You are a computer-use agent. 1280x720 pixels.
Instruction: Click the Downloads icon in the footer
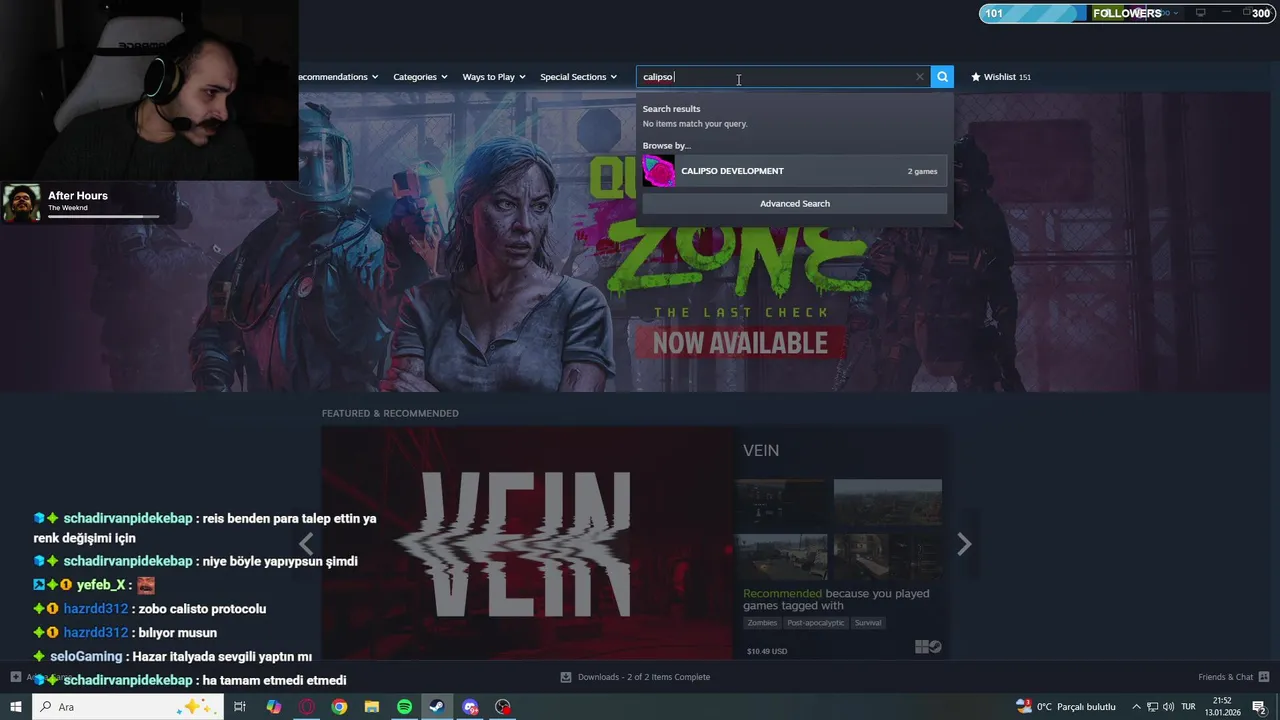click(566, 677)
